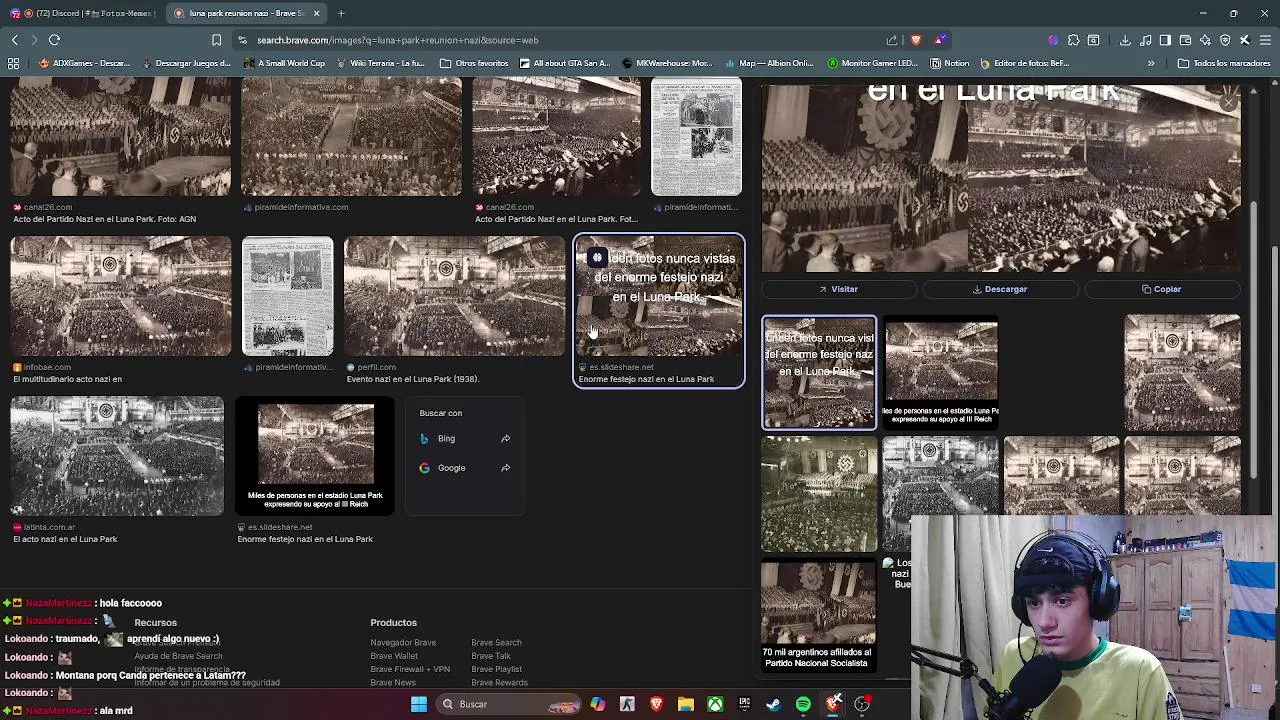Viewport: 1280px width, 720px height.
Task: Open the All about GTA San A... bookmark
Action: click(x=563, y=63)
